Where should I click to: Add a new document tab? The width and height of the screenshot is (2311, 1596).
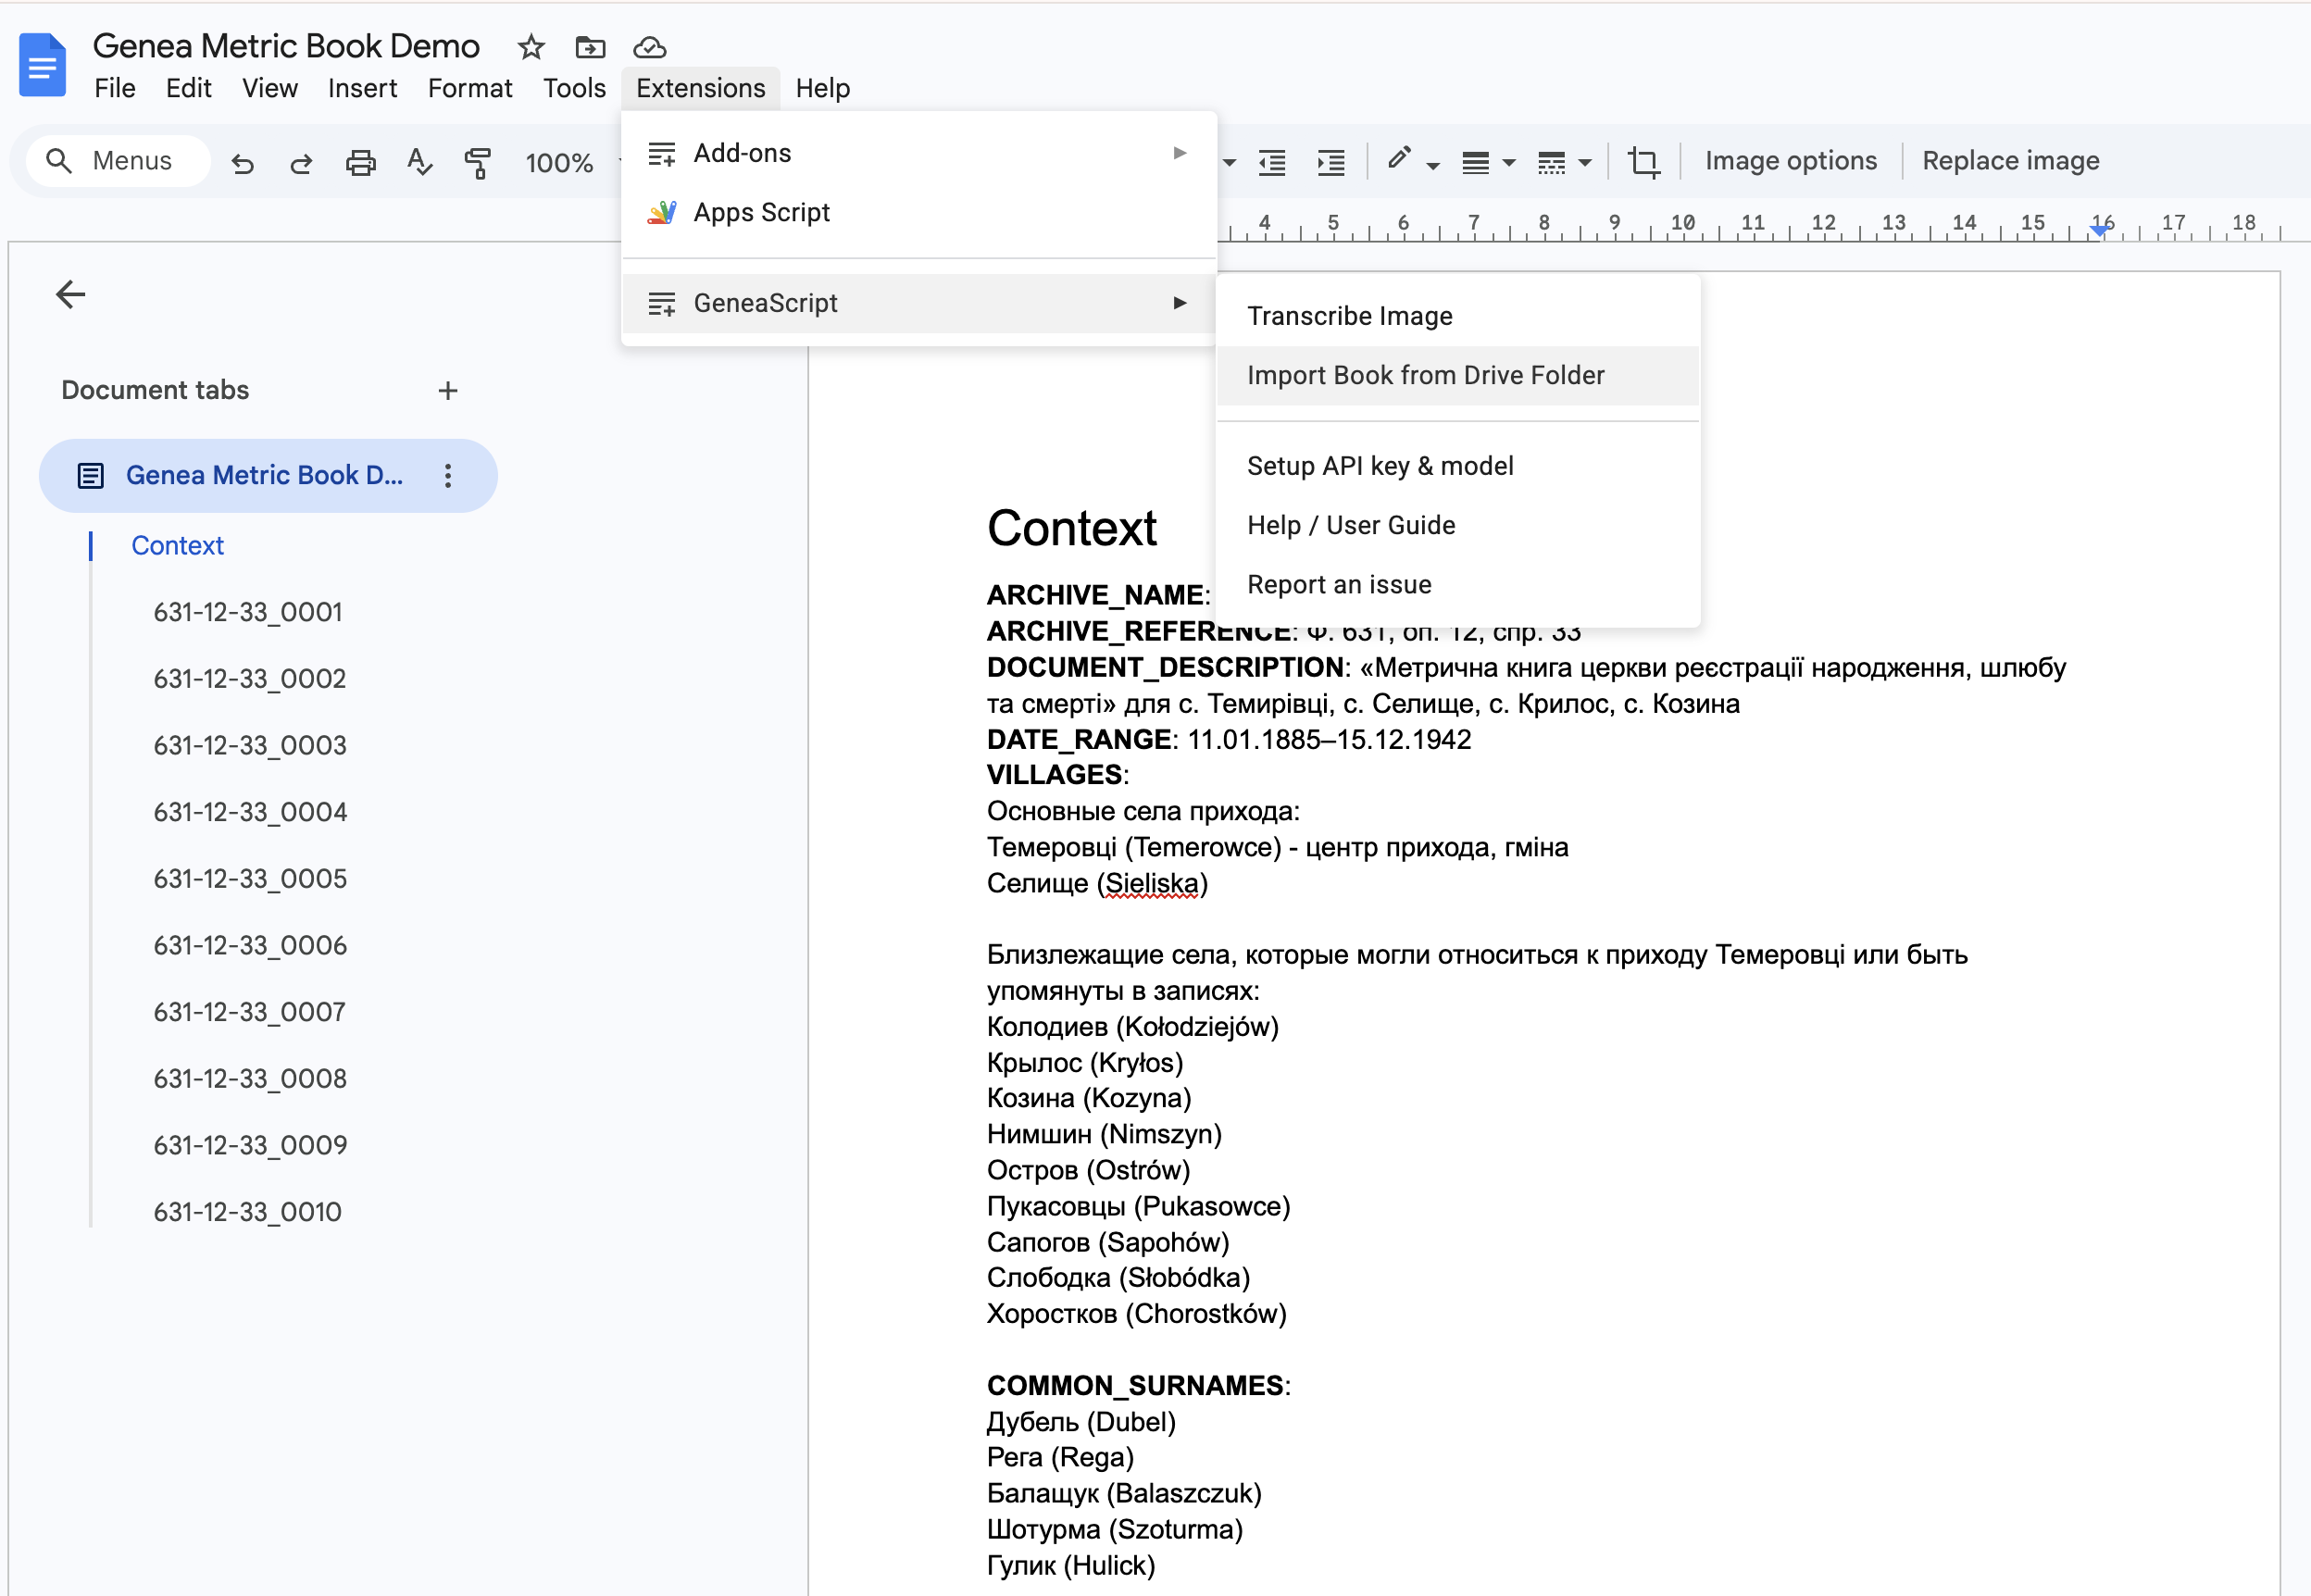click(x=447, y=390)
